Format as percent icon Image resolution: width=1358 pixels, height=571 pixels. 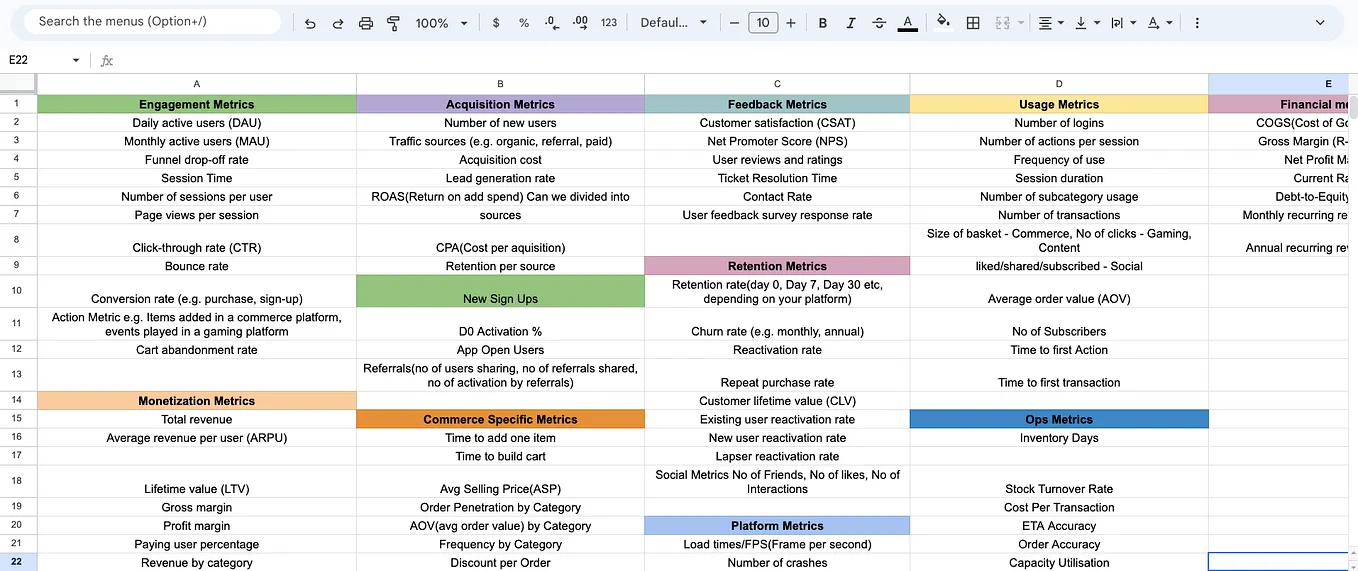pos(524,22)
